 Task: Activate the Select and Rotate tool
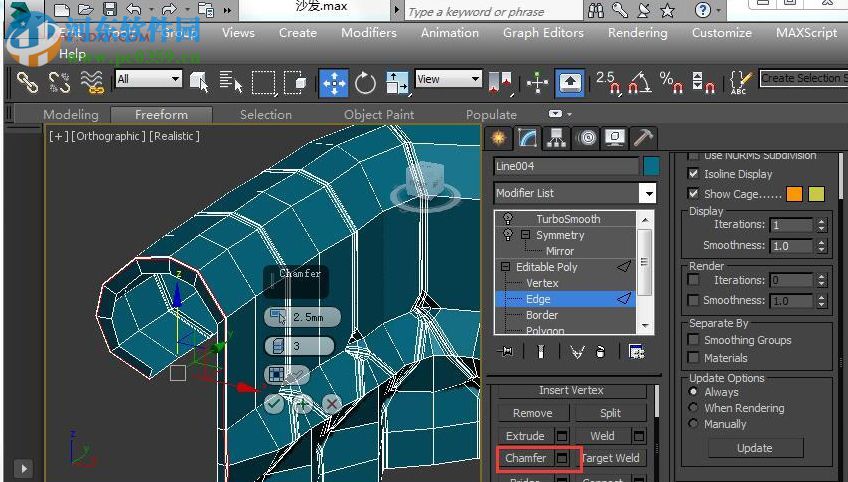coord(366,83)
